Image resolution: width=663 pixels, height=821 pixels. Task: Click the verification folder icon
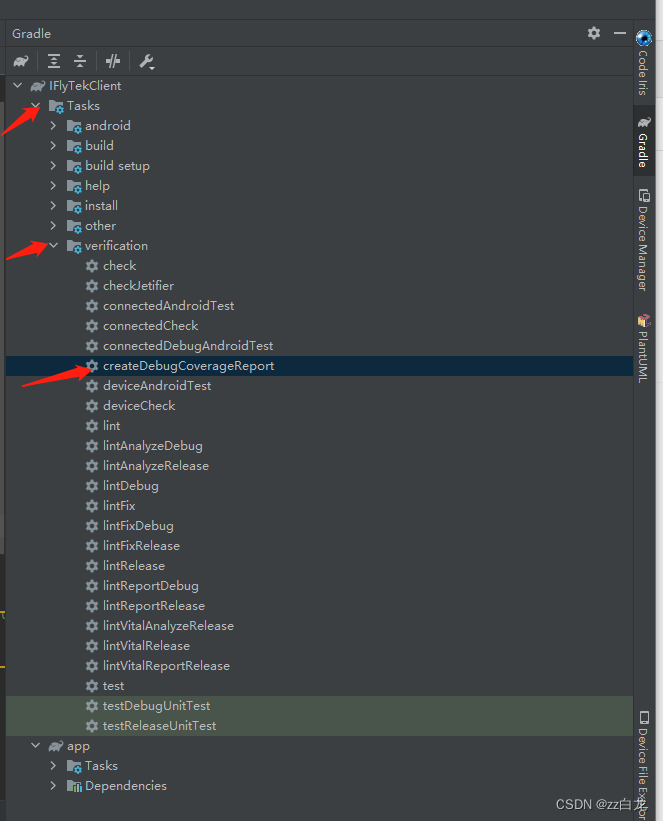[x=74, y=246]
